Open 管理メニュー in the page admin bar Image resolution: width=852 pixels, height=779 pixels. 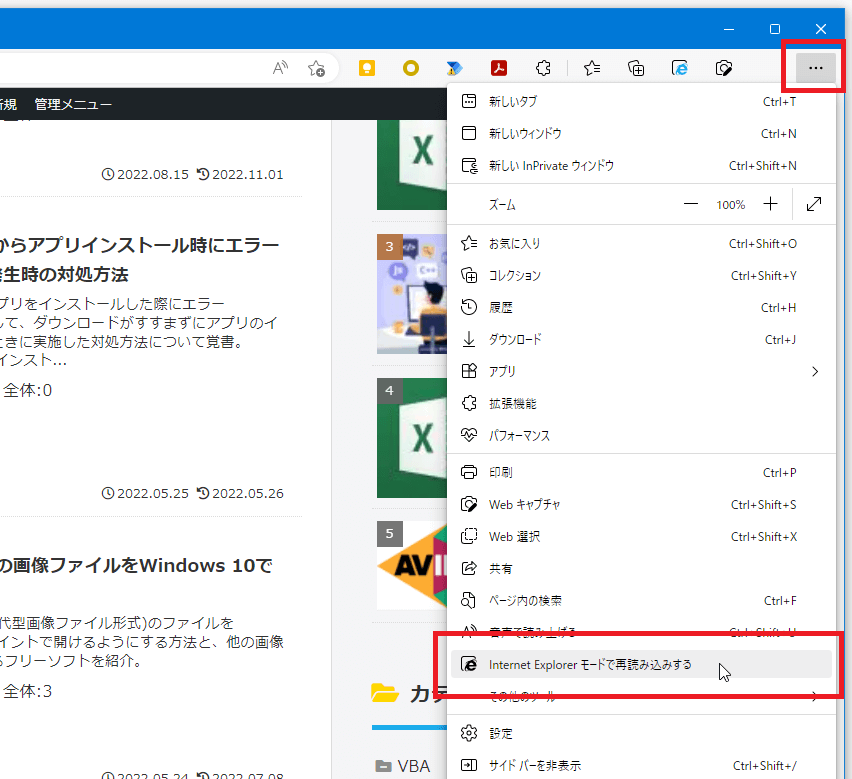(x=73, y=104)
